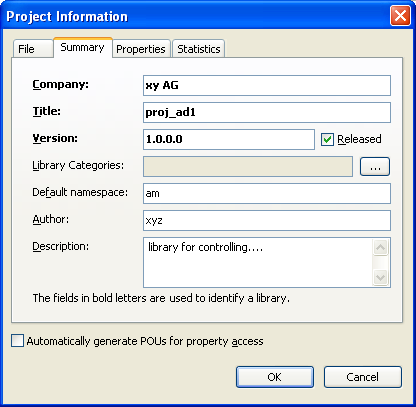This screenshot has width=416, height=407.
Task: Open the Properties tab
Action: pyautogui.click(x=141, y=49)
